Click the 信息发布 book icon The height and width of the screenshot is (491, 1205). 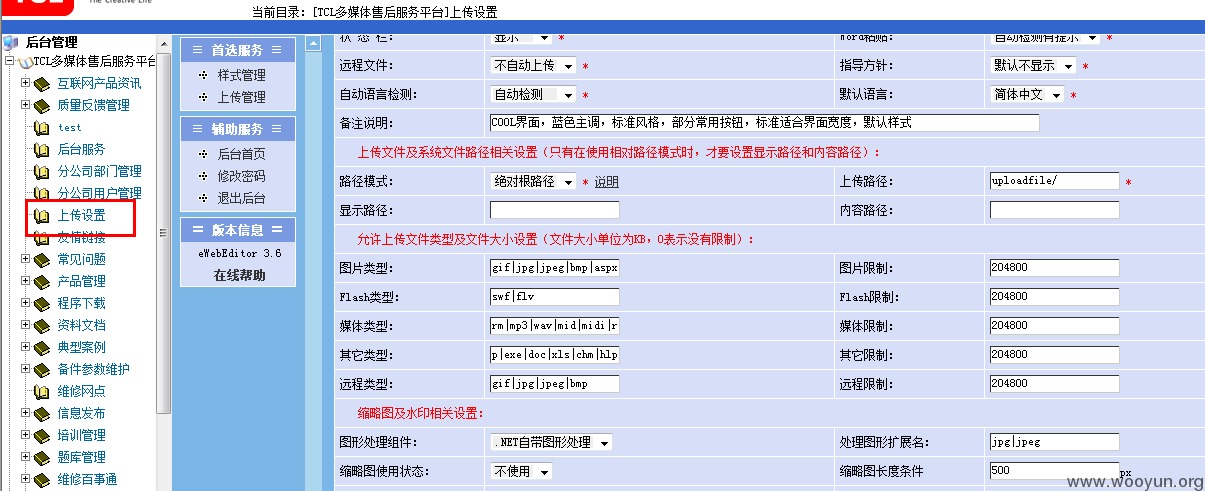coord(41,413)
